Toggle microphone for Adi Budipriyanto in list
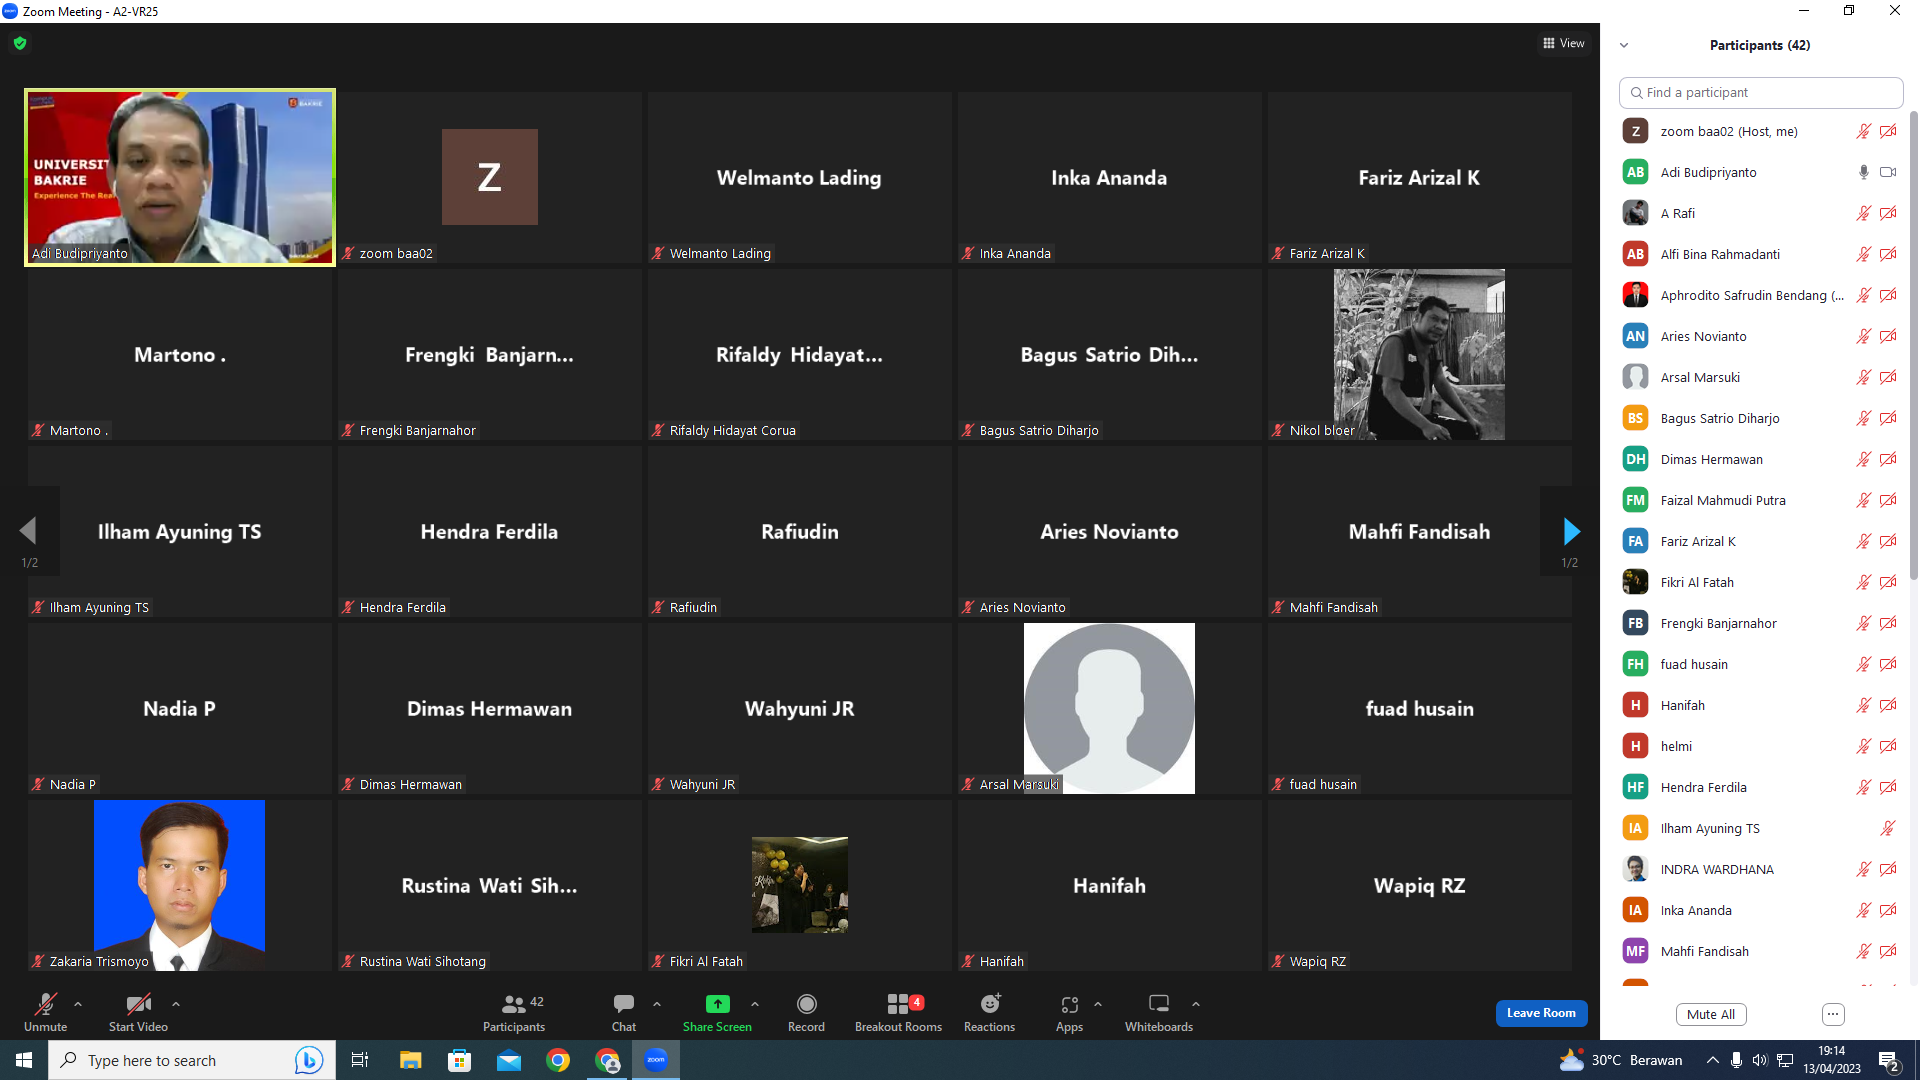Screen dimensions: 1920x1080 pyautogui.click(x=1864, y=172)
